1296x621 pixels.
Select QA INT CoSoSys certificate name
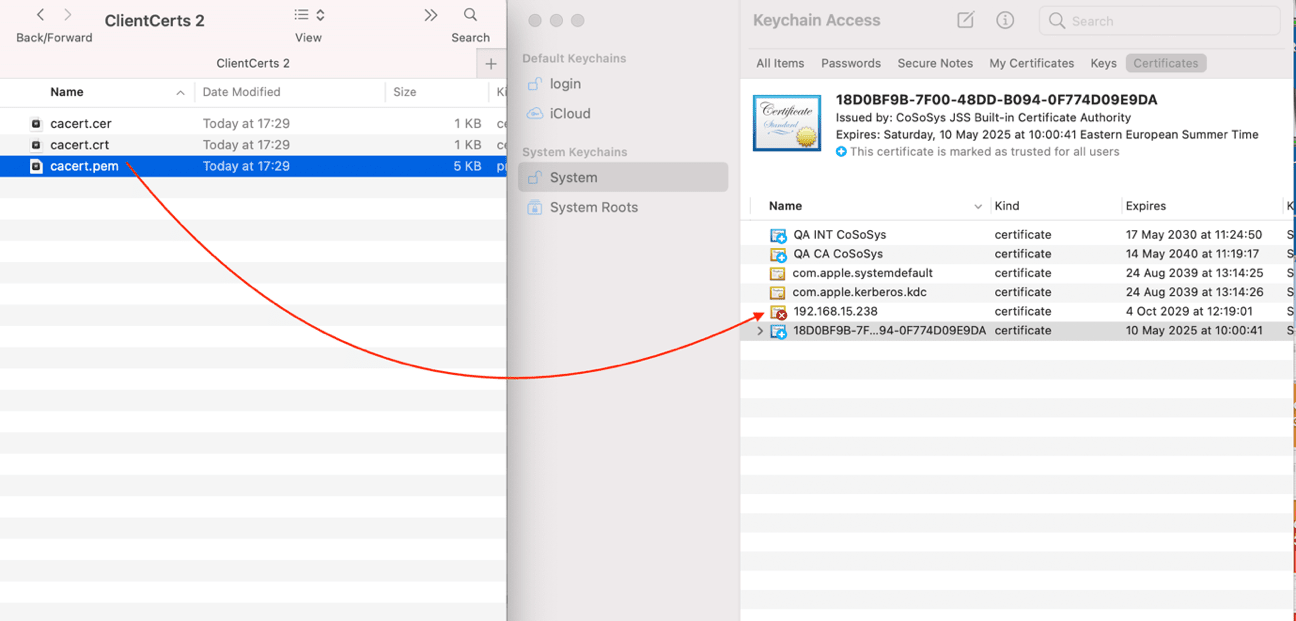click(840, 235)
